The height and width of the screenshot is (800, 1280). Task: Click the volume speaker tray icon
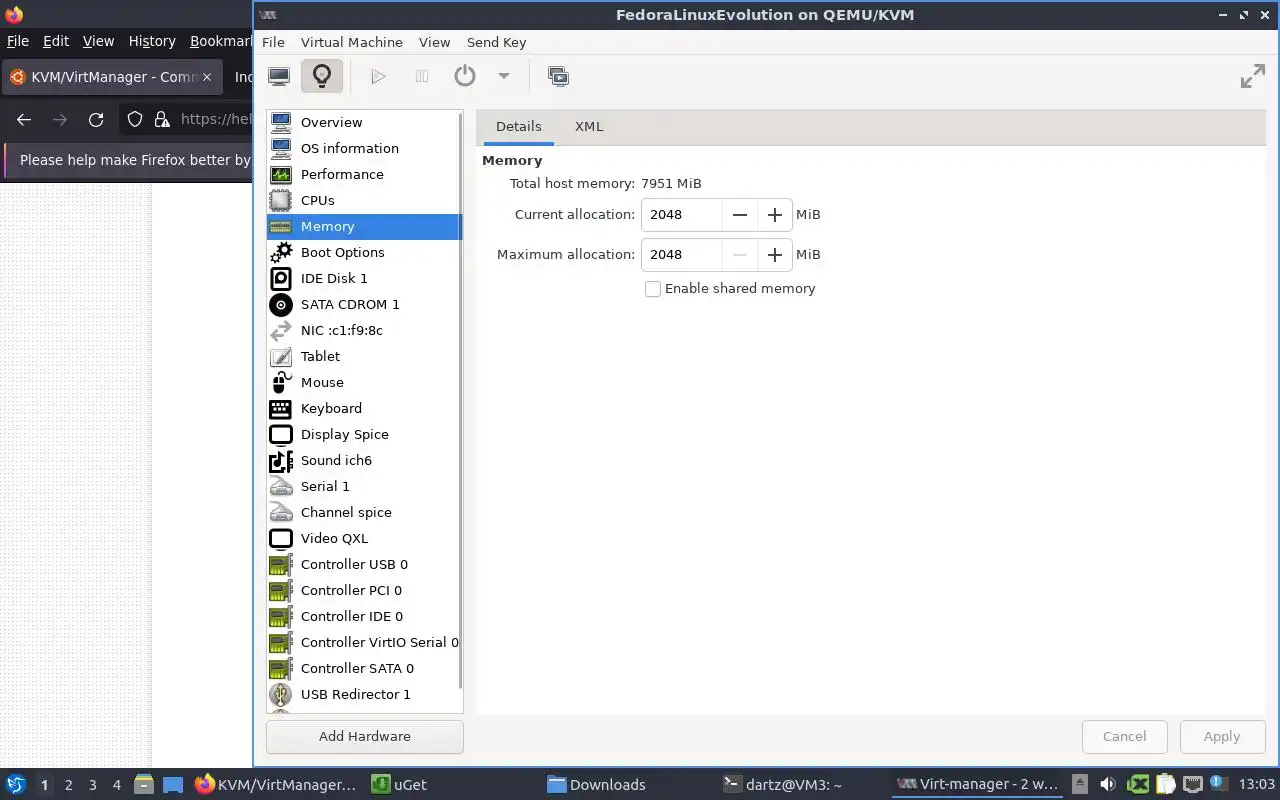tap(1108, 785)
